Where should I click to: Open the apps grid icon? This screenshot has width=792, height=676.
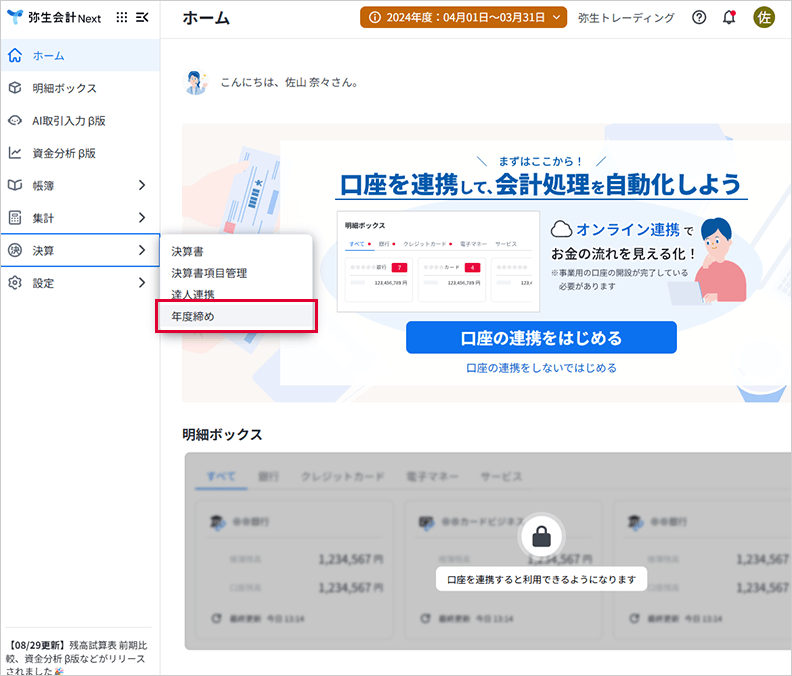pyautogui.click(x=122, y=17)
